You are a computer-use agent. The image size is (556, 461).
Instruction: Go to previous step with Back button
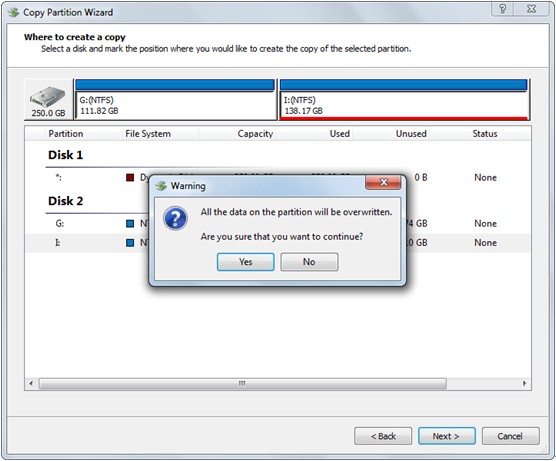pyautogui.click(x=383, y=436)
